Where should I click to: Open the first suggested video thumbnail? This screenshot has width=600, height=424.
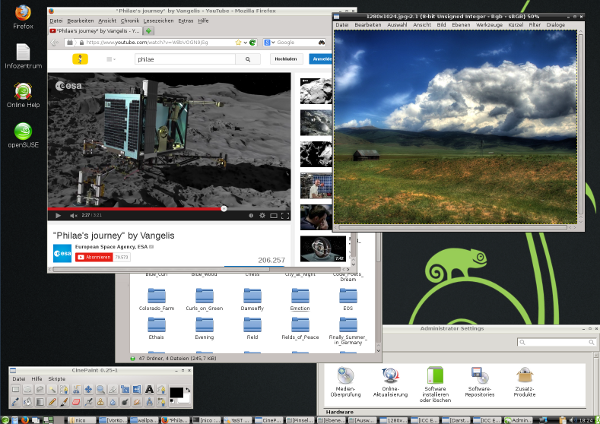pyautogui.click(x=316, y=91)
